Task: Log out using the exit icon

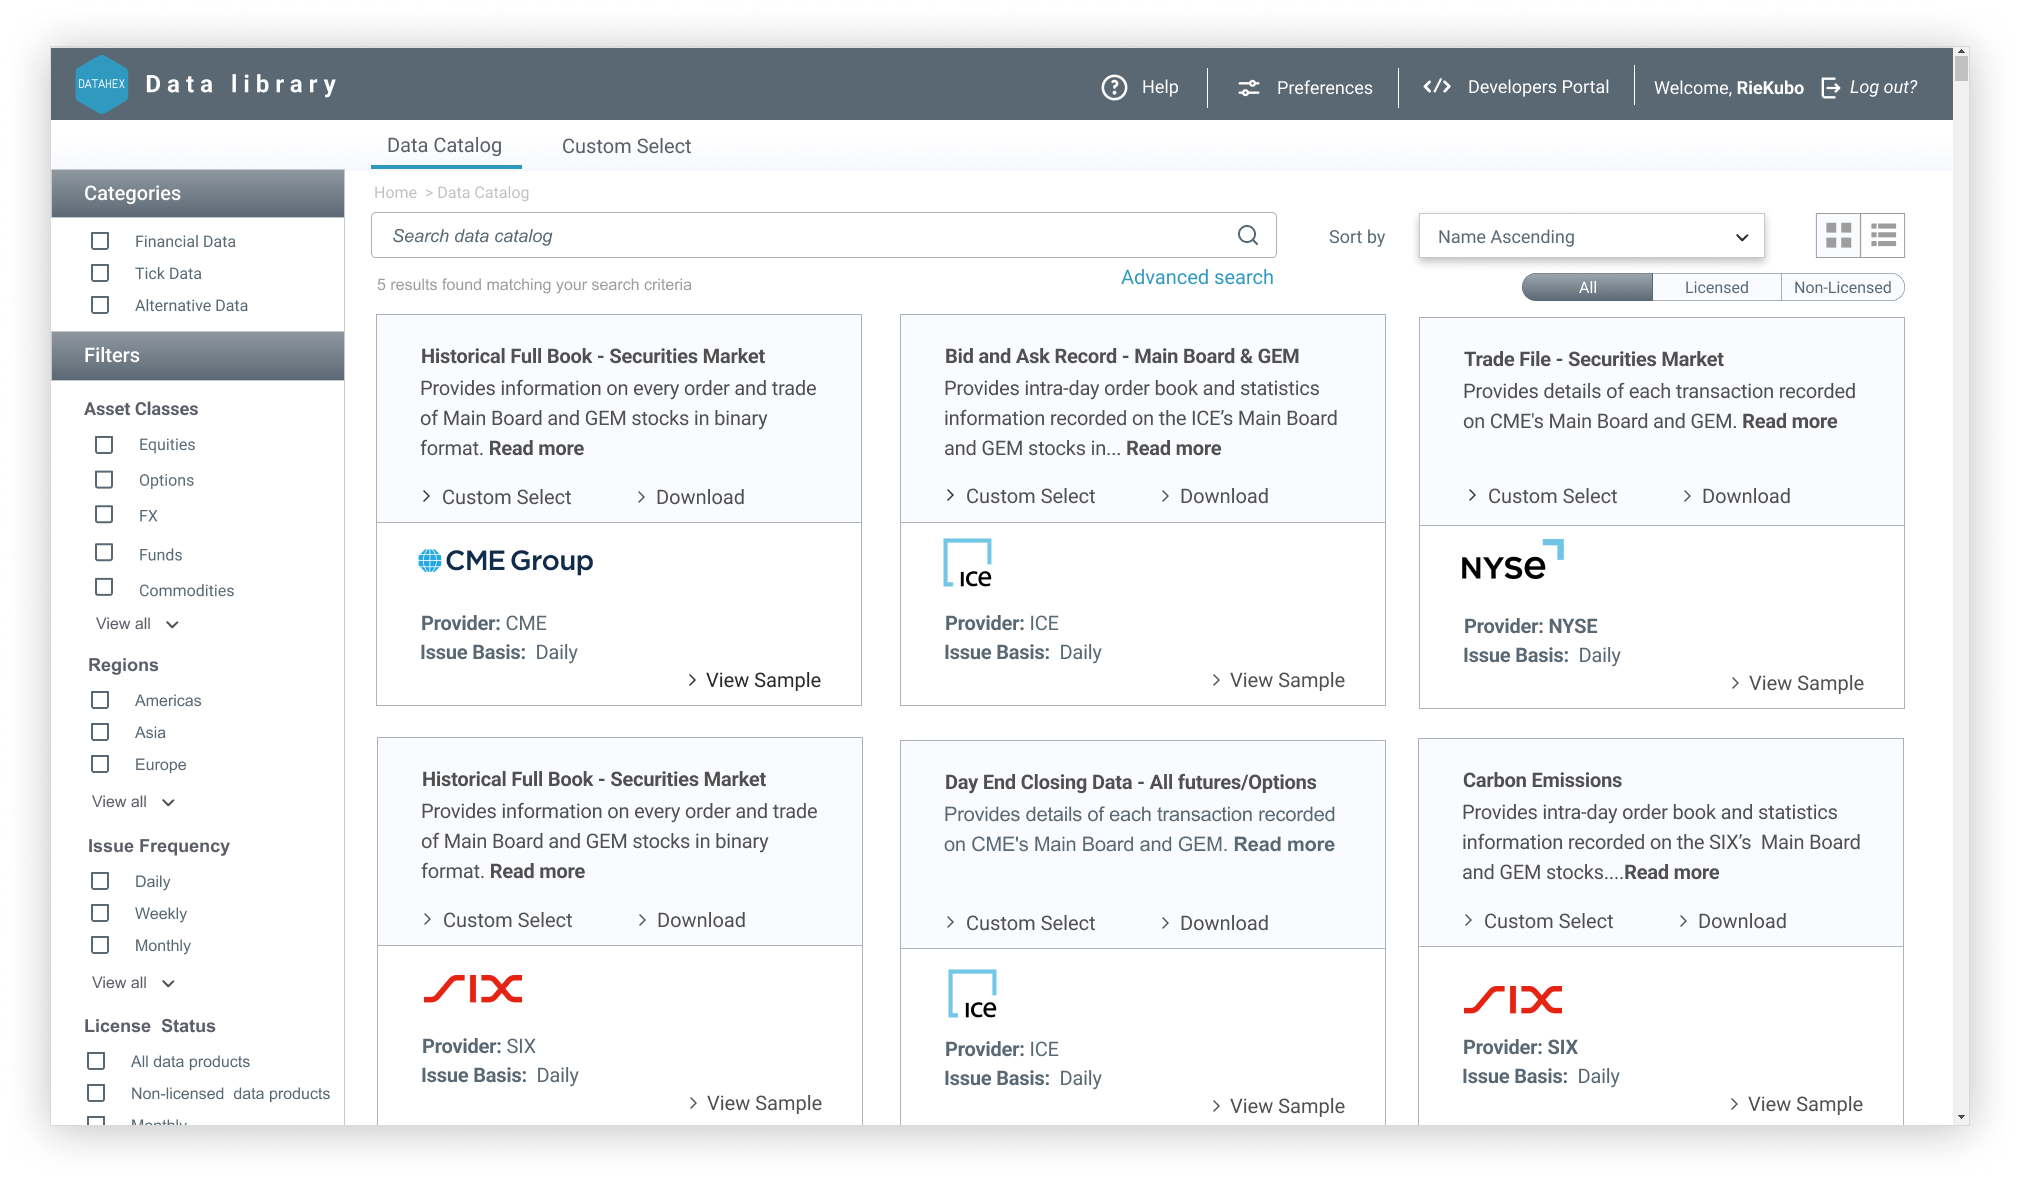Action: (1830, 87)
